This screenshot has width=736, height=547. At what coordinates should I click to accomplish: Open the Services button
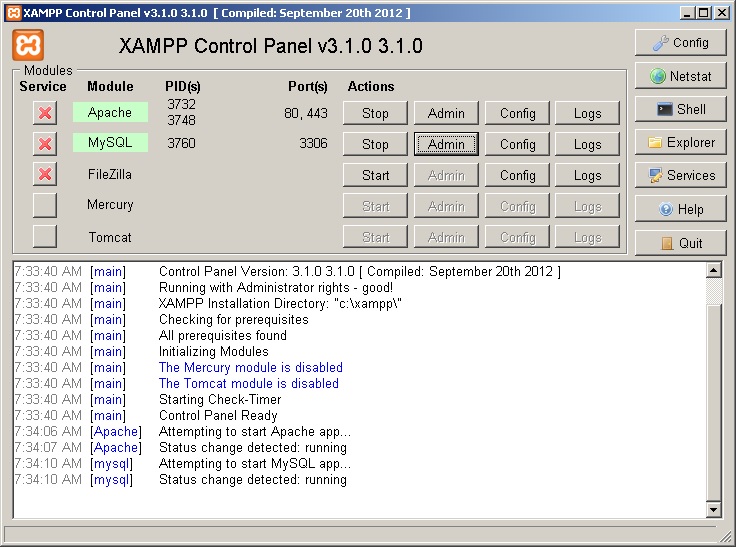tap(680, 175)
